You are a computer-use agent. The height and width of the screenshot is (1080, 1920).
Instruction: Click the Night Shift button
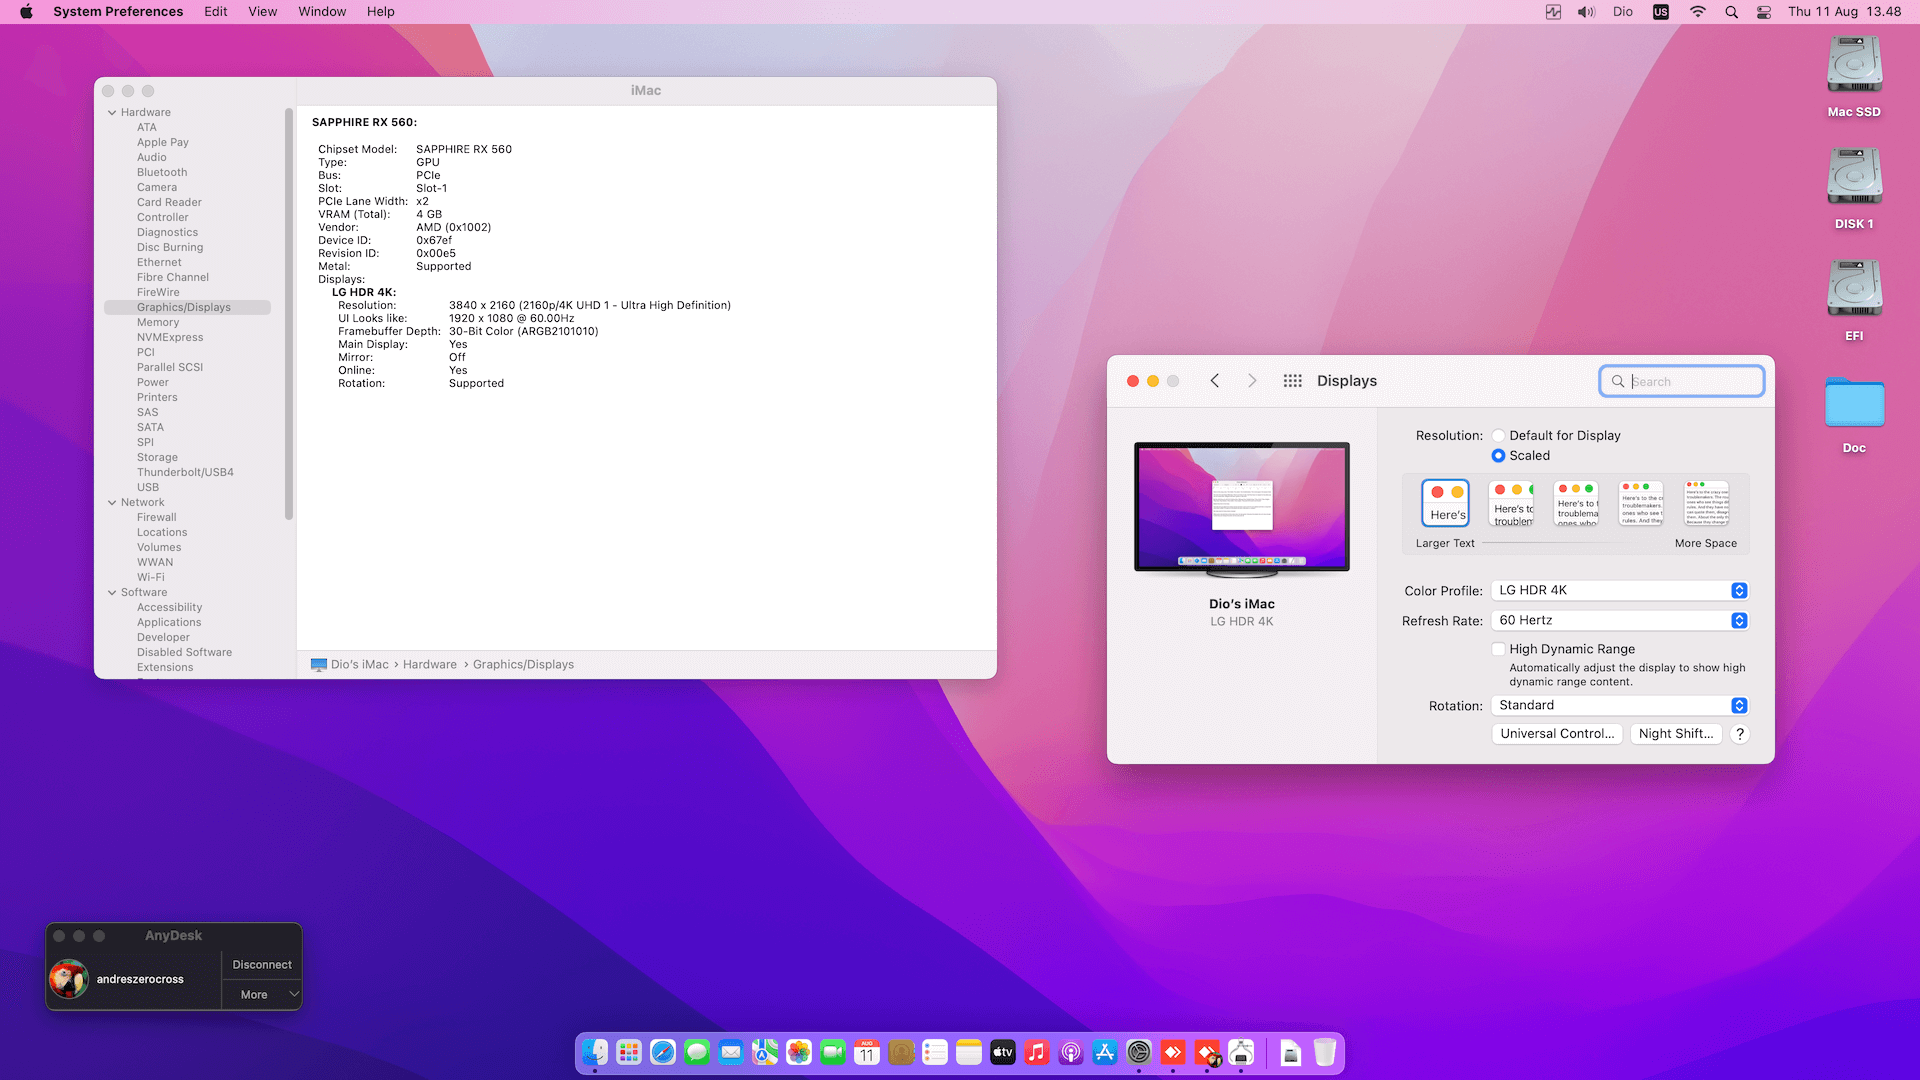pos(1675,734)
